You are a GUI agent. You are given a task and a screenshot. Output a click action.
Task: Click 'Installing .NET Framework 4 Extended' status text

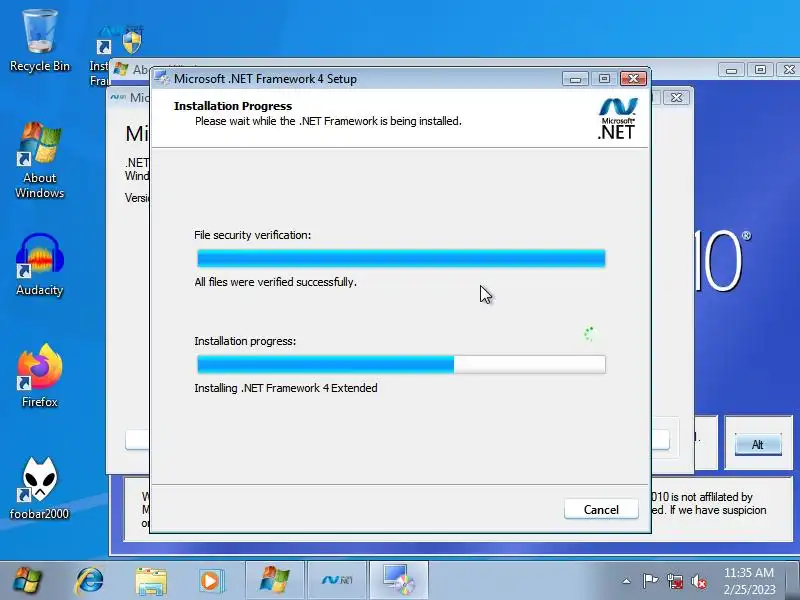(x=286, y=388)
